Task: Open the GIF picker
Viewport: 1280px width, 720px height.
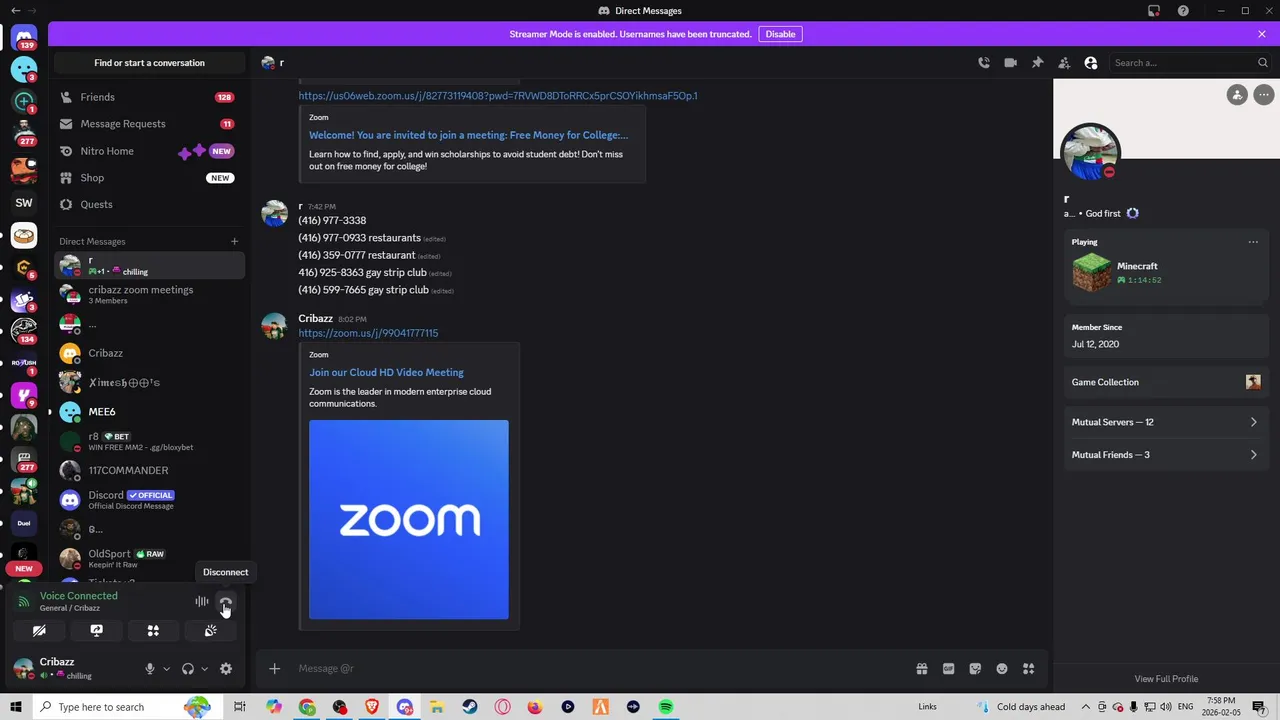Action: [948, 669]
